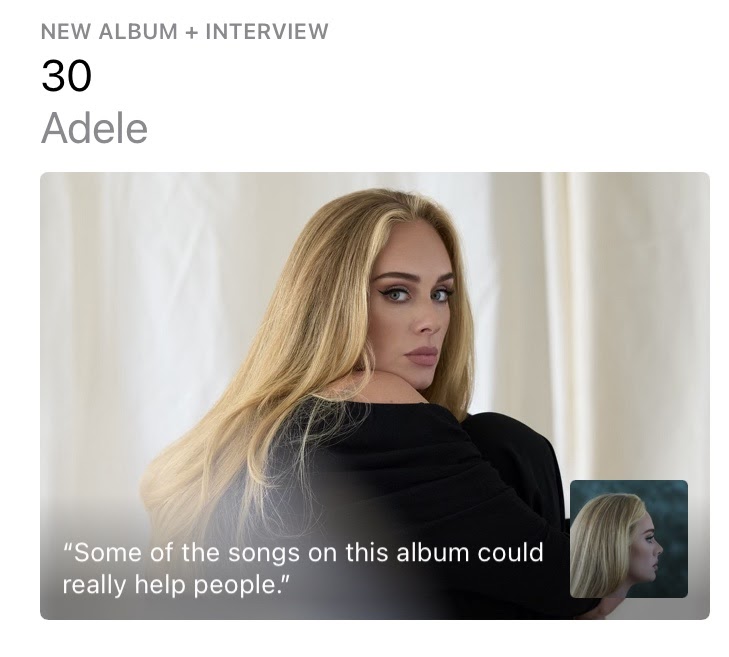Open the artist name Adele link
The height and width of the screenshot is (657, 729).
point(94,128)
